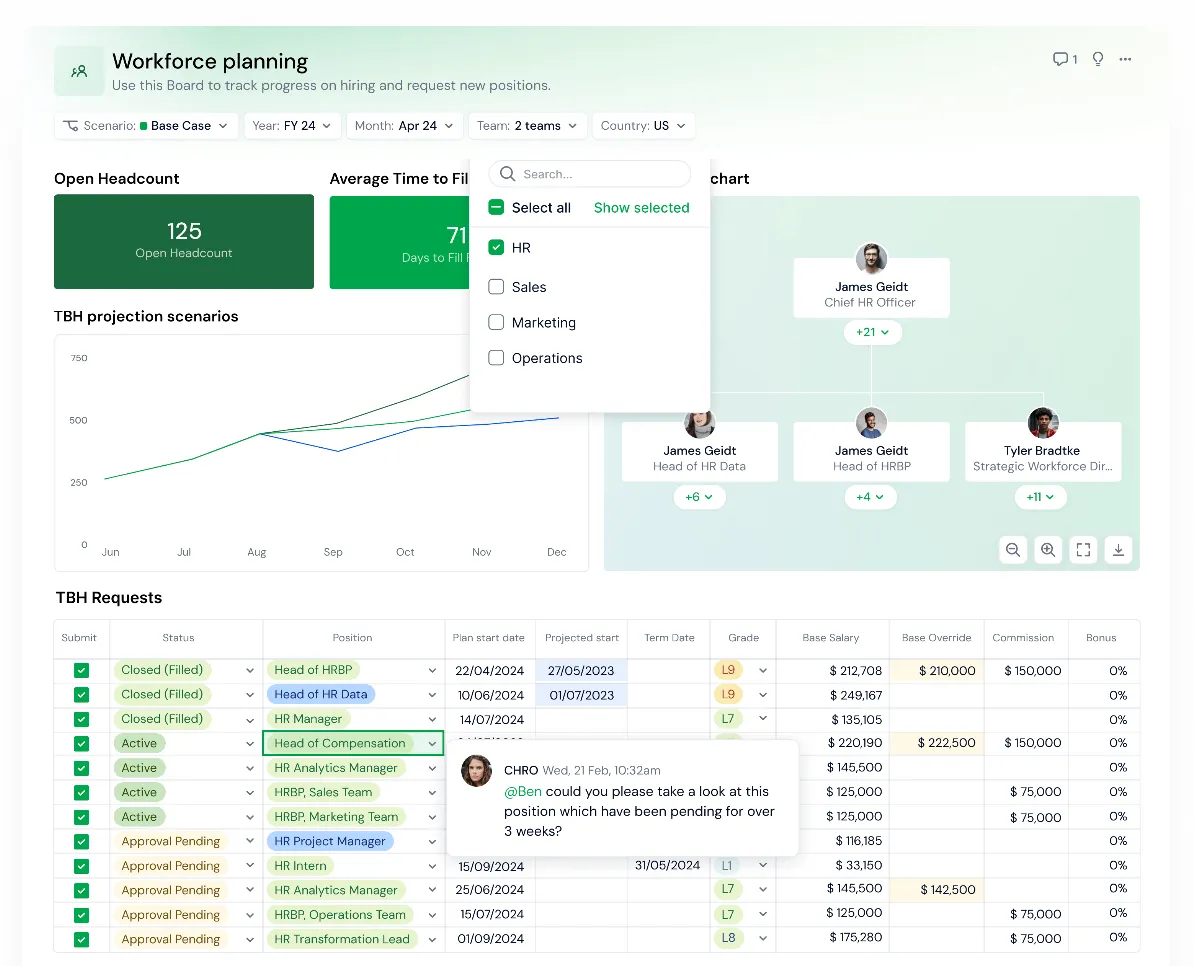This screenshot has height=966, width=1194.
Task: Toggle submit checkbox for HR Manager row
Action: tap(81, 719)
